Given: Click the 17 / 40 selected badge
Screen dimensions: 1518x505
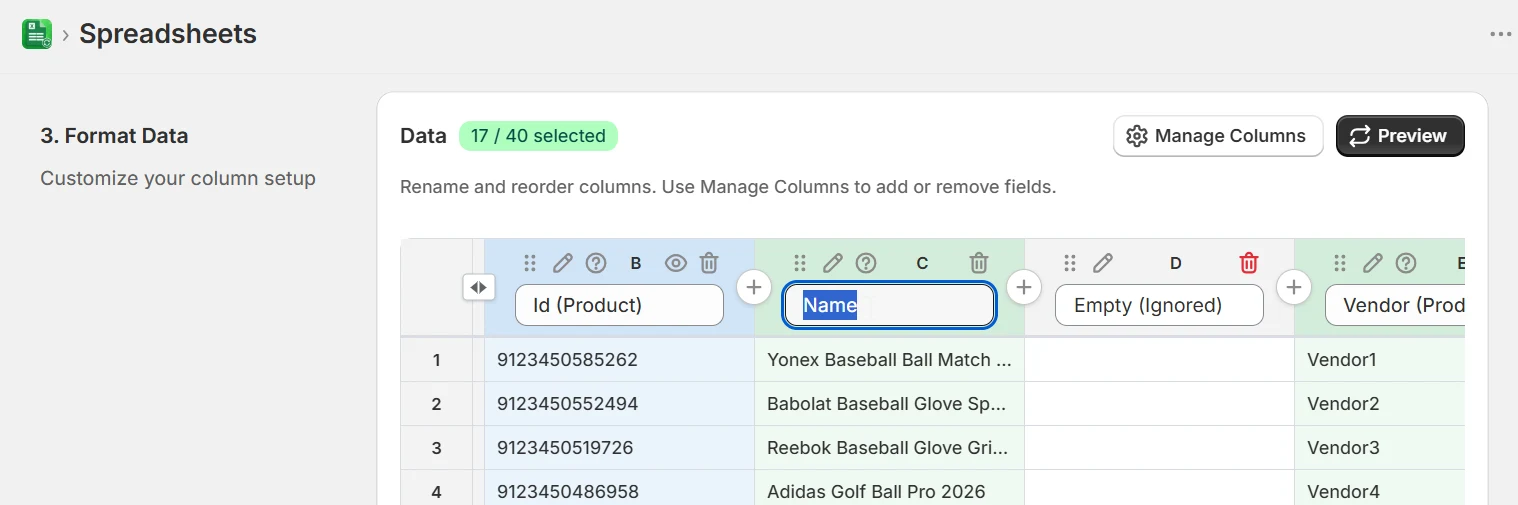Looking at the screenshot, I should tap(538, 136).
